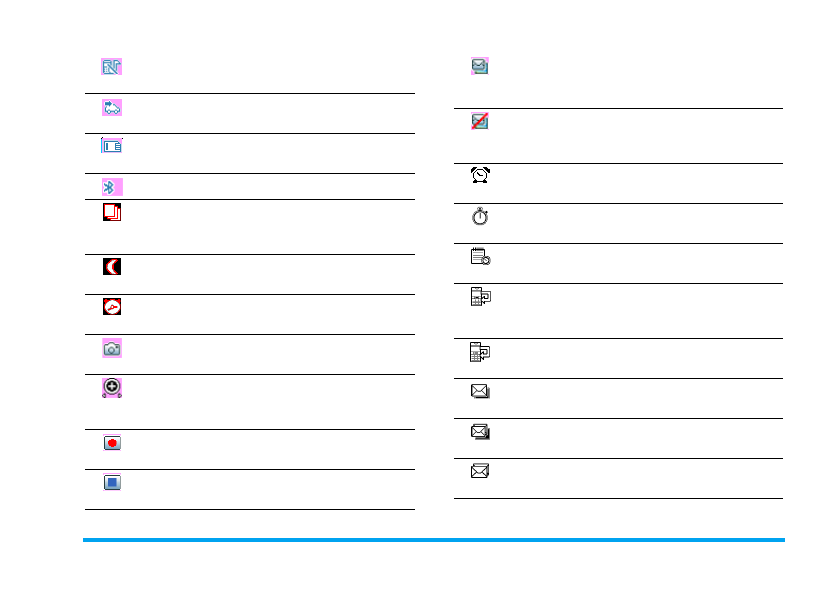
Task: Select the crossed-out envelope icon
Action: click(481, 121)
